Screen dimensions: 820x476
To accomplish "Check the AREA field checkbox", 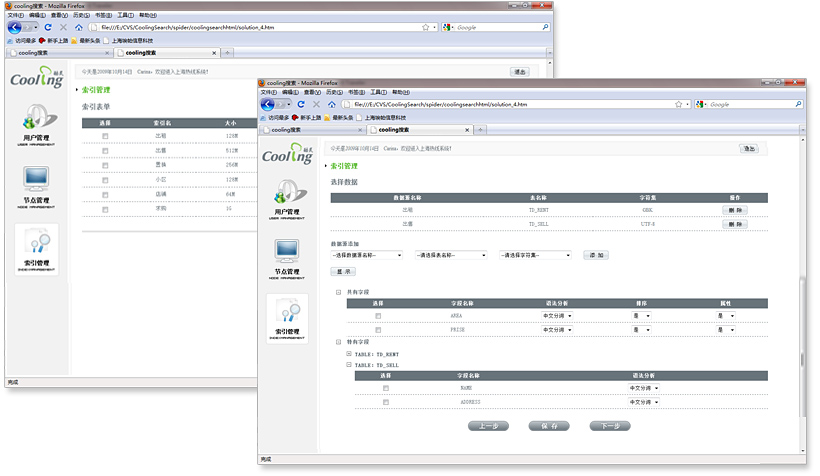I will pos(378,315).
